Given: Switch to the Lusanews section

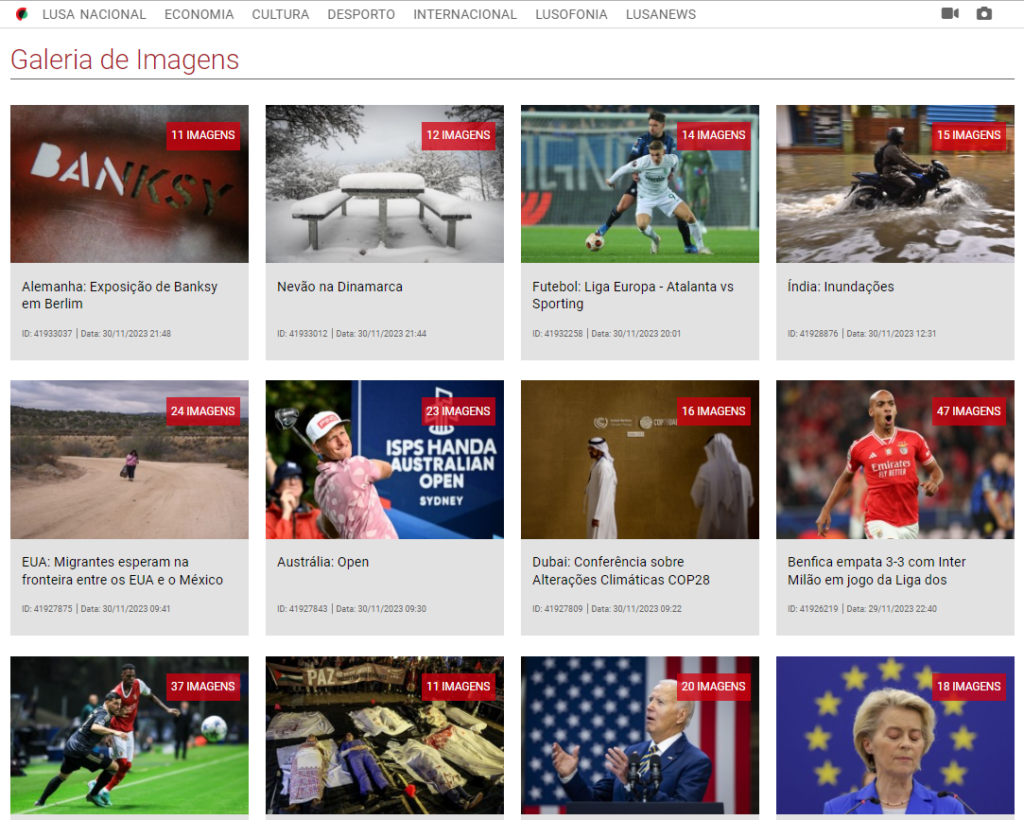Looking at the screenshot, I should pyautogui.click(x=661, y=14).
